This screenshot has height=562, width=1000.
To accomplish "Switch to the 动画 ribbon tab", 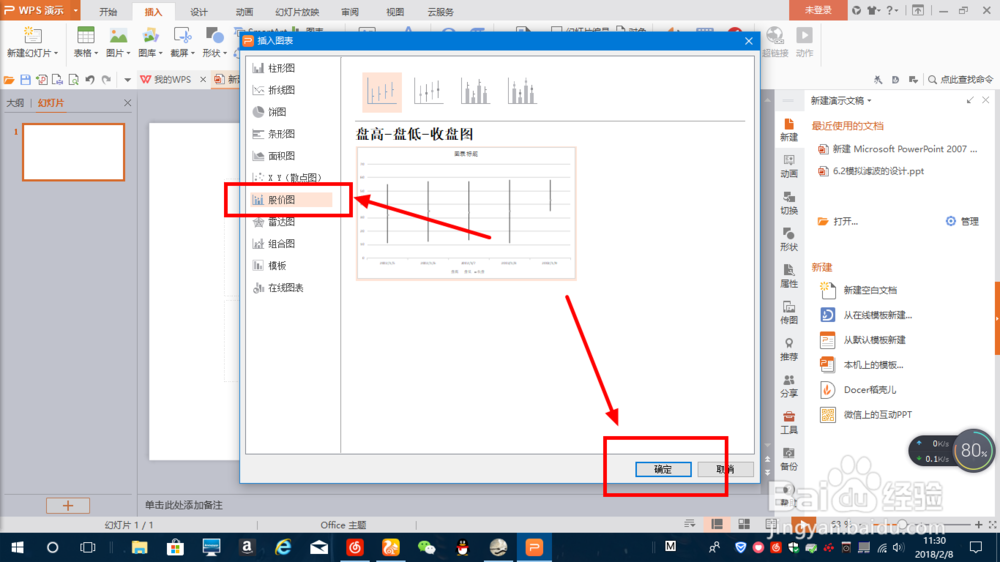I will pyautogui.click(x=244, y=11).
